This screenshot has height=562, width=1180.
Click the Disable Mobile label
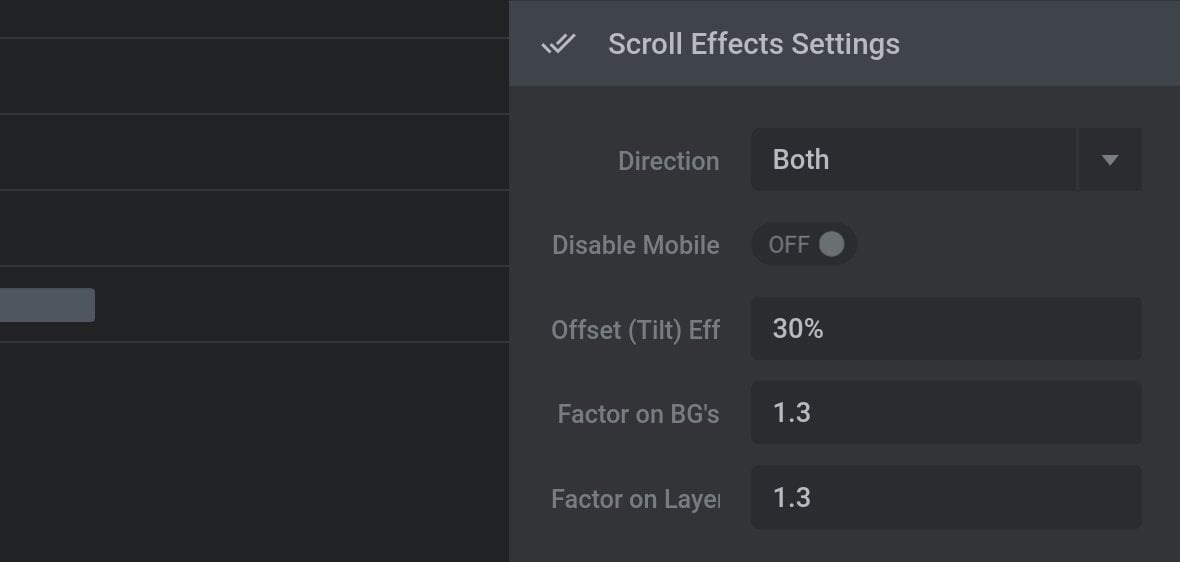coord(636,245)
